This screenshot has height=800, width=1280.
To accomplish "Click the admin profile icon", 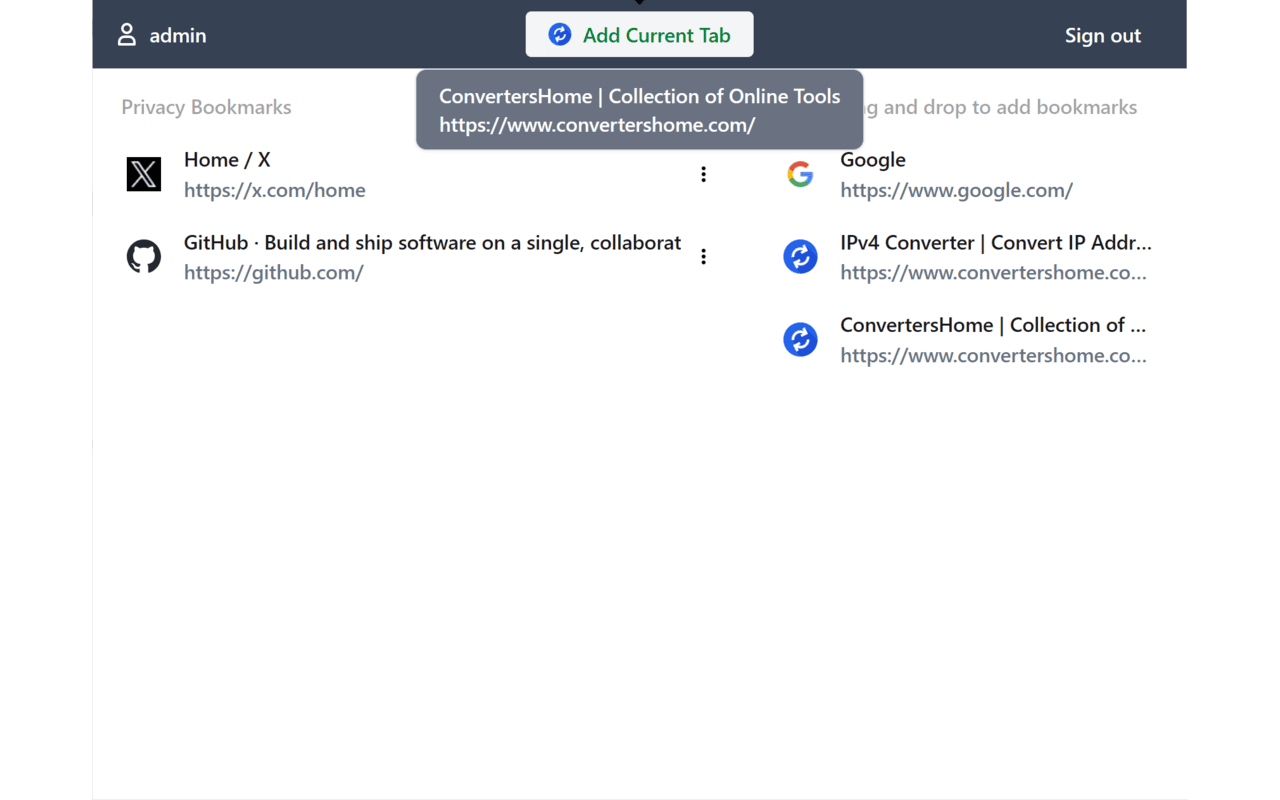I will click(x=127, y=34).
